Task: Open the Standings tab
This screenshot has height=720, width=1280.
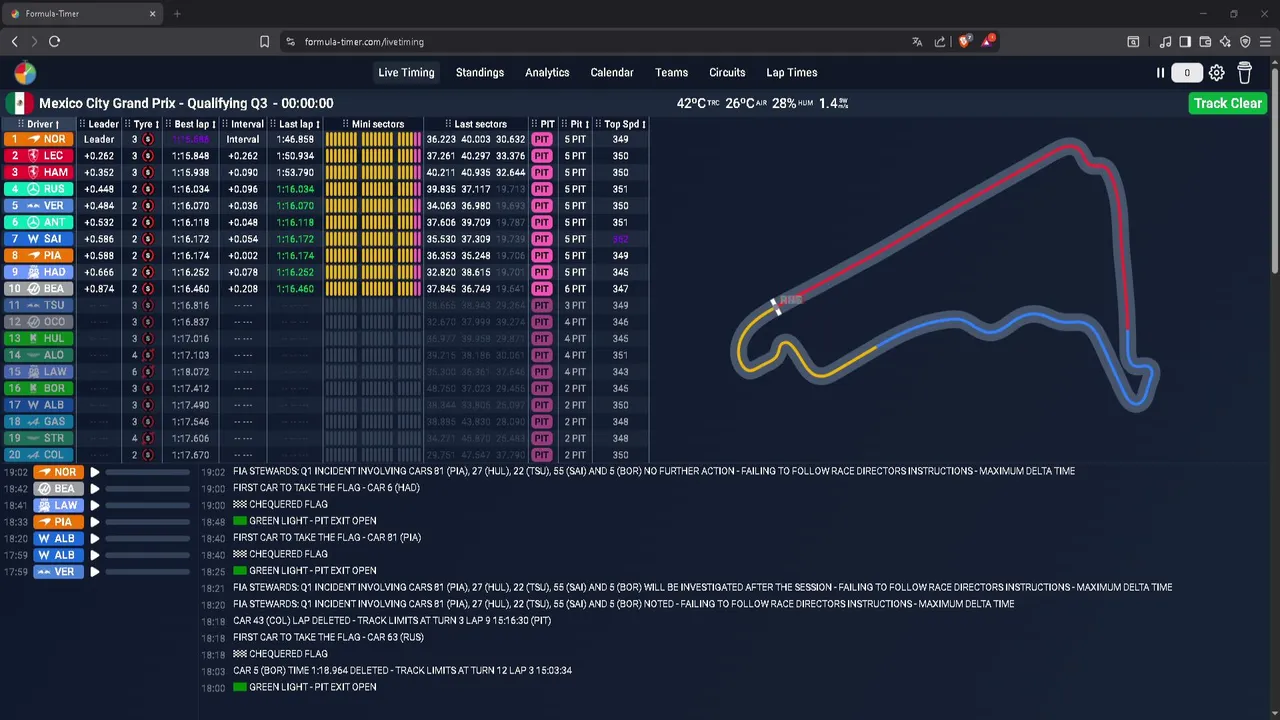Action: click(480, 73)
